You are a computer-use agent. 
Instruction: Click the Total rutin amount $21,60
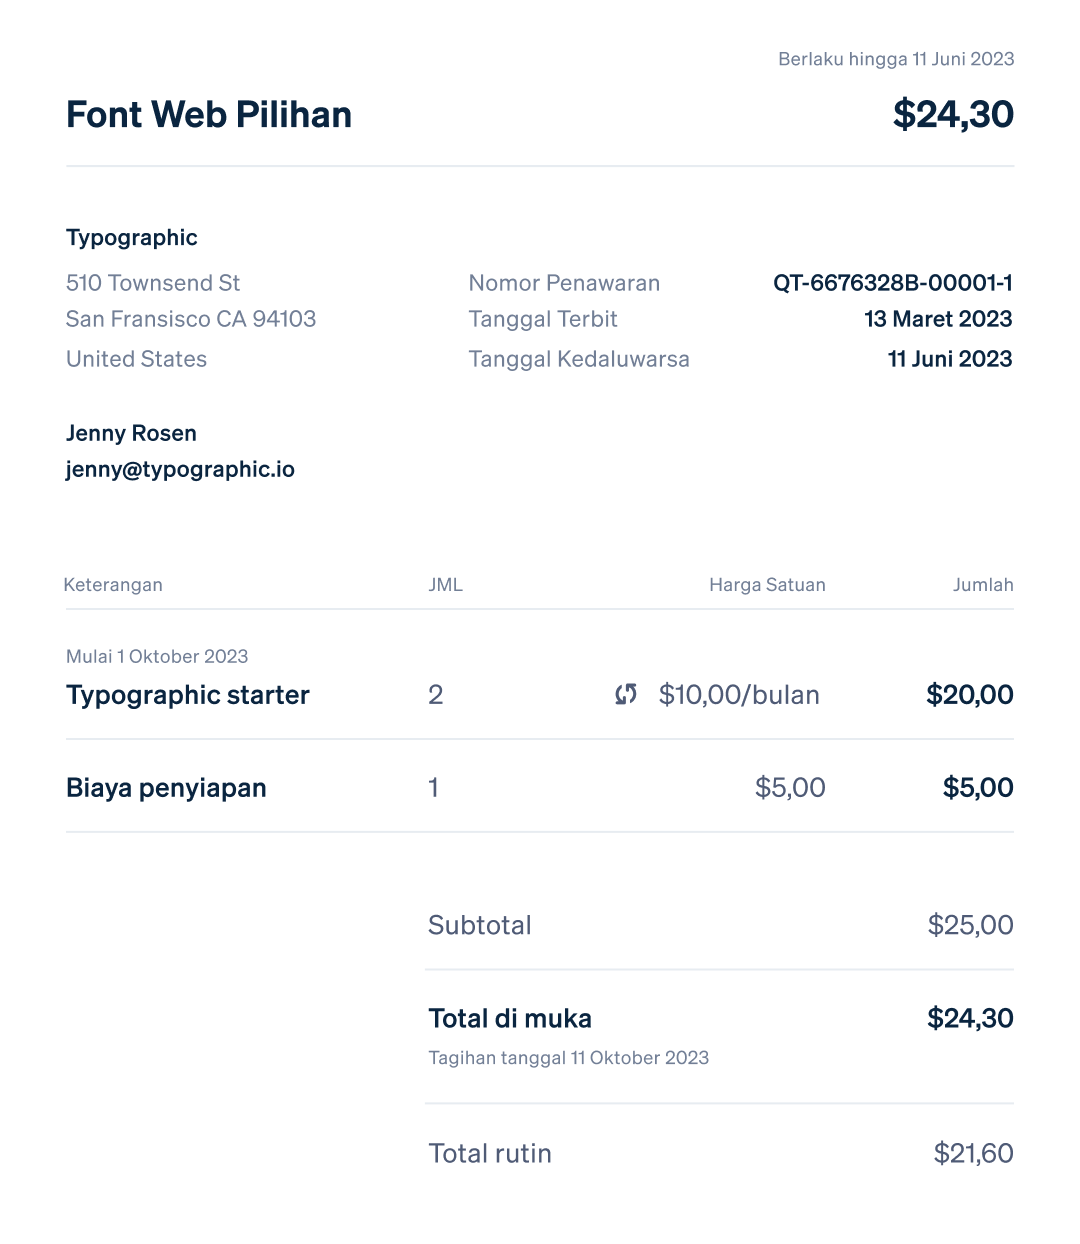(973, 1154)
